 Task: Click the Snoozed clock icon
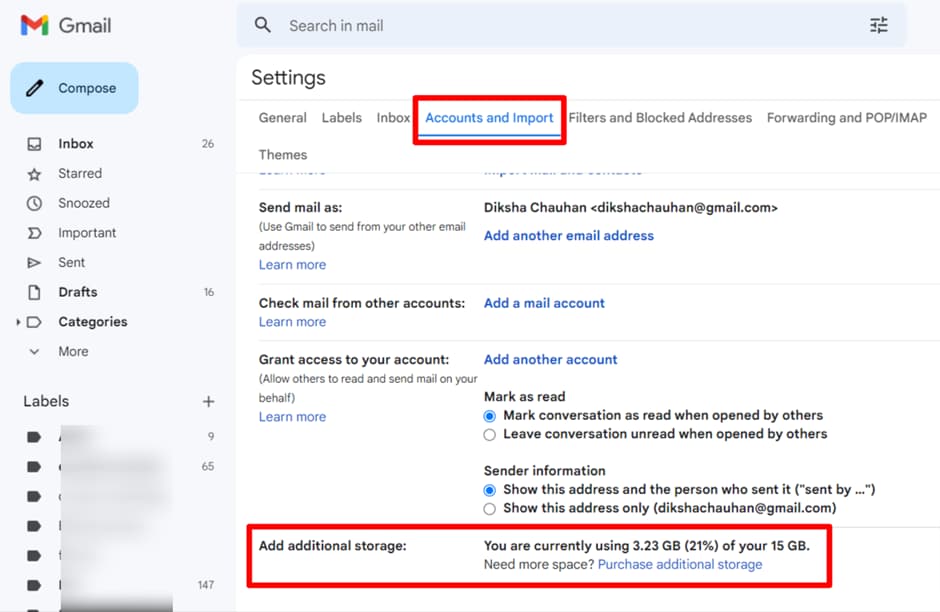point(34,203)
